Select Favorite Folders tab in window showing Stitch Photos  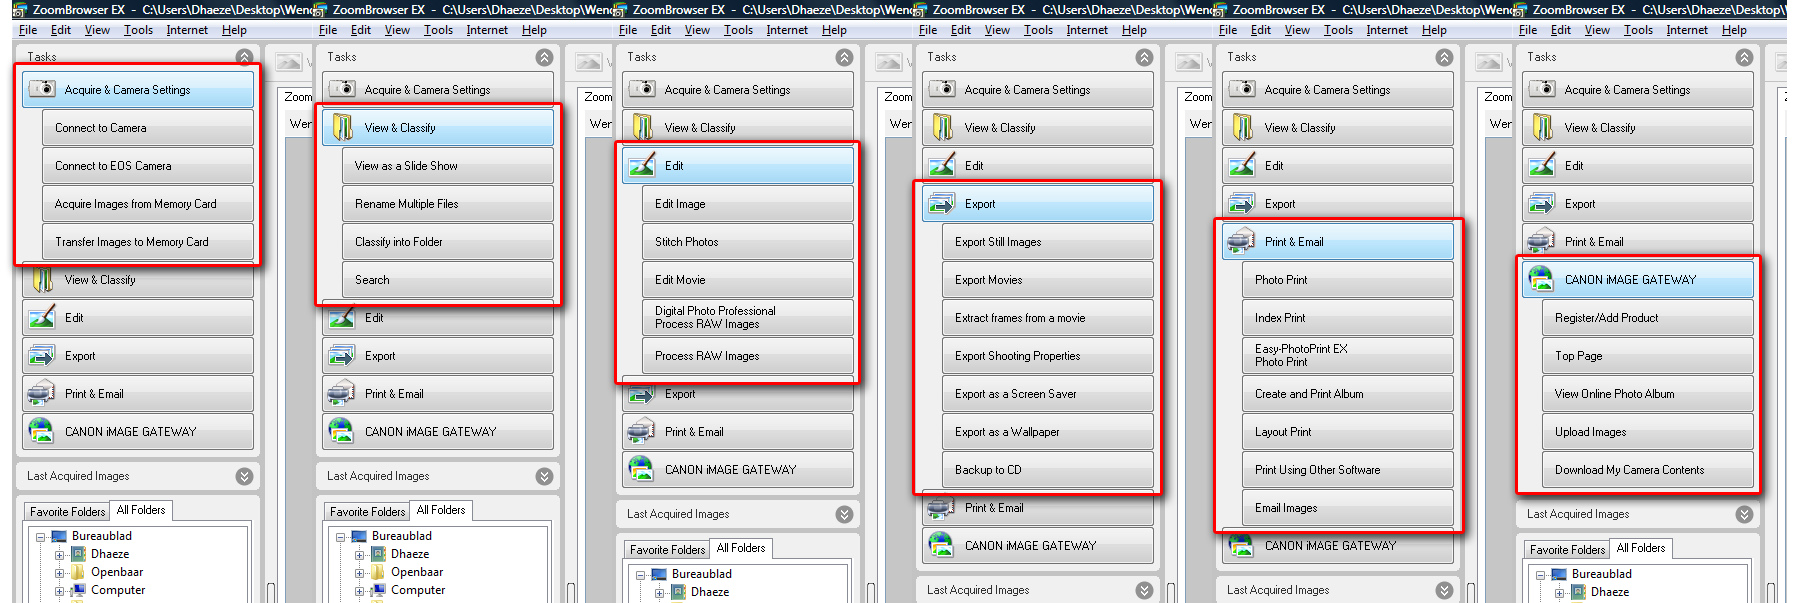[x=667, y=549]
